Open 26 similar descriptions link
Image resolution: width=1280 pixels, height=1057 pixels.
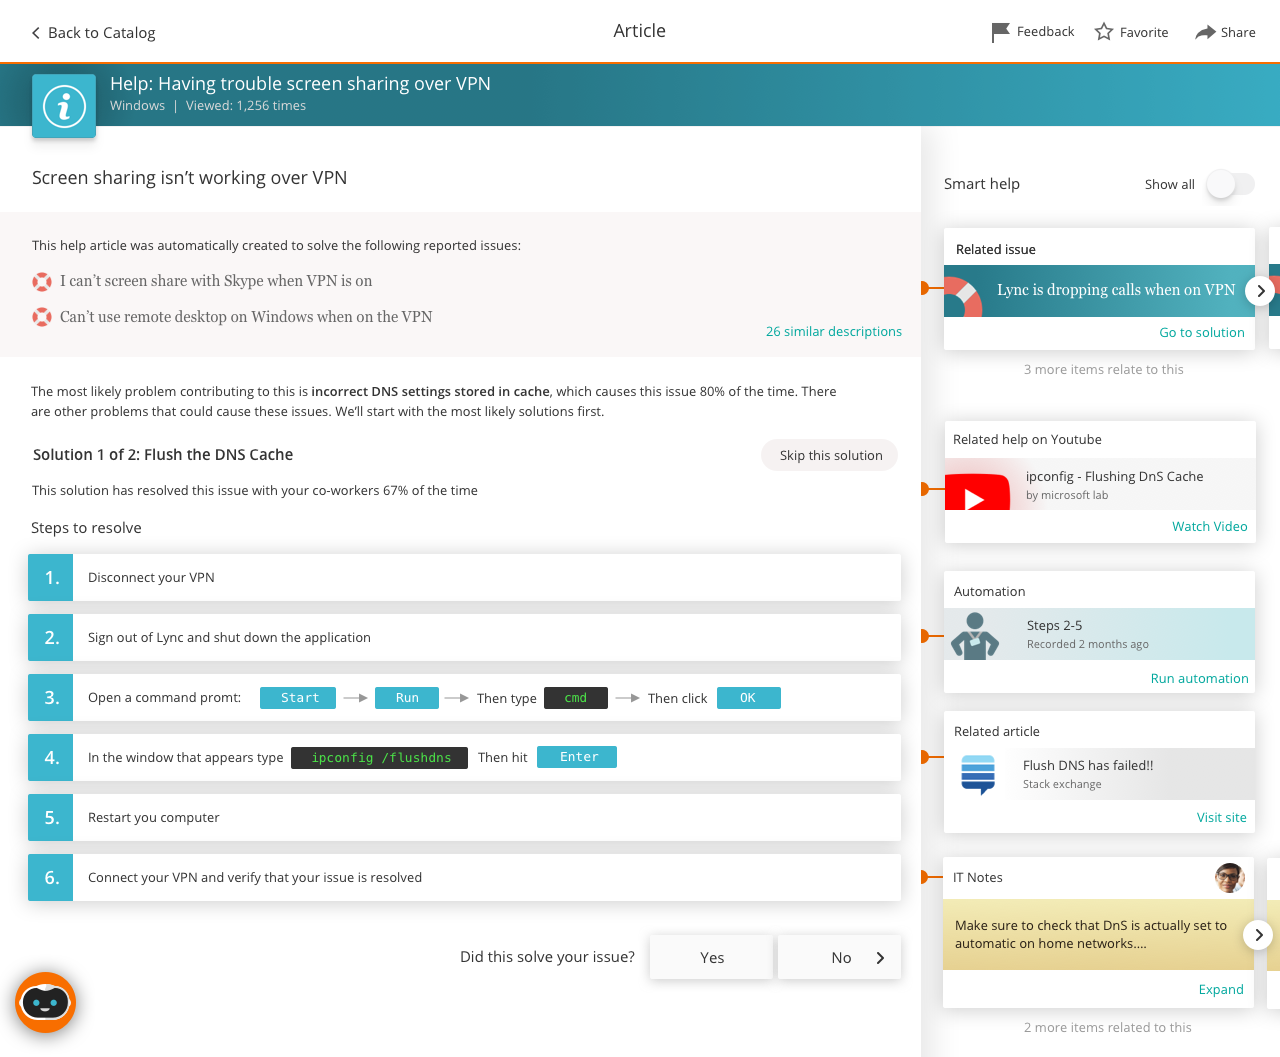(834, 331)
